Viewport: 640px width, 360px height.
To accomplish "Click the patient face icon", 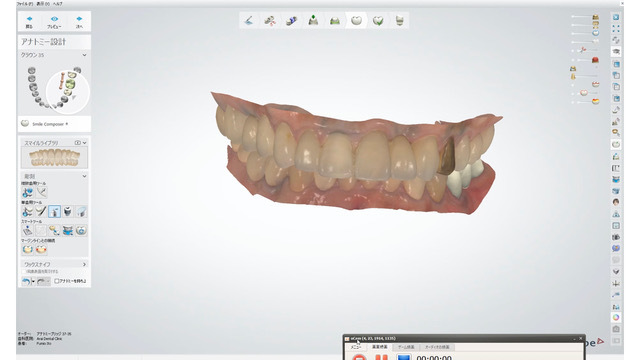I will click(616, 202).
